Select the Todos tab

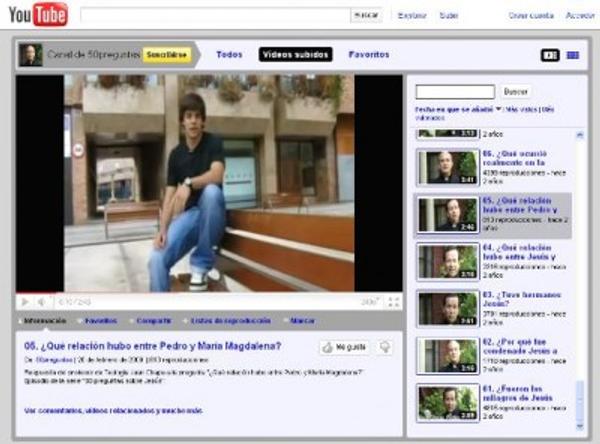tap(229, 55)
